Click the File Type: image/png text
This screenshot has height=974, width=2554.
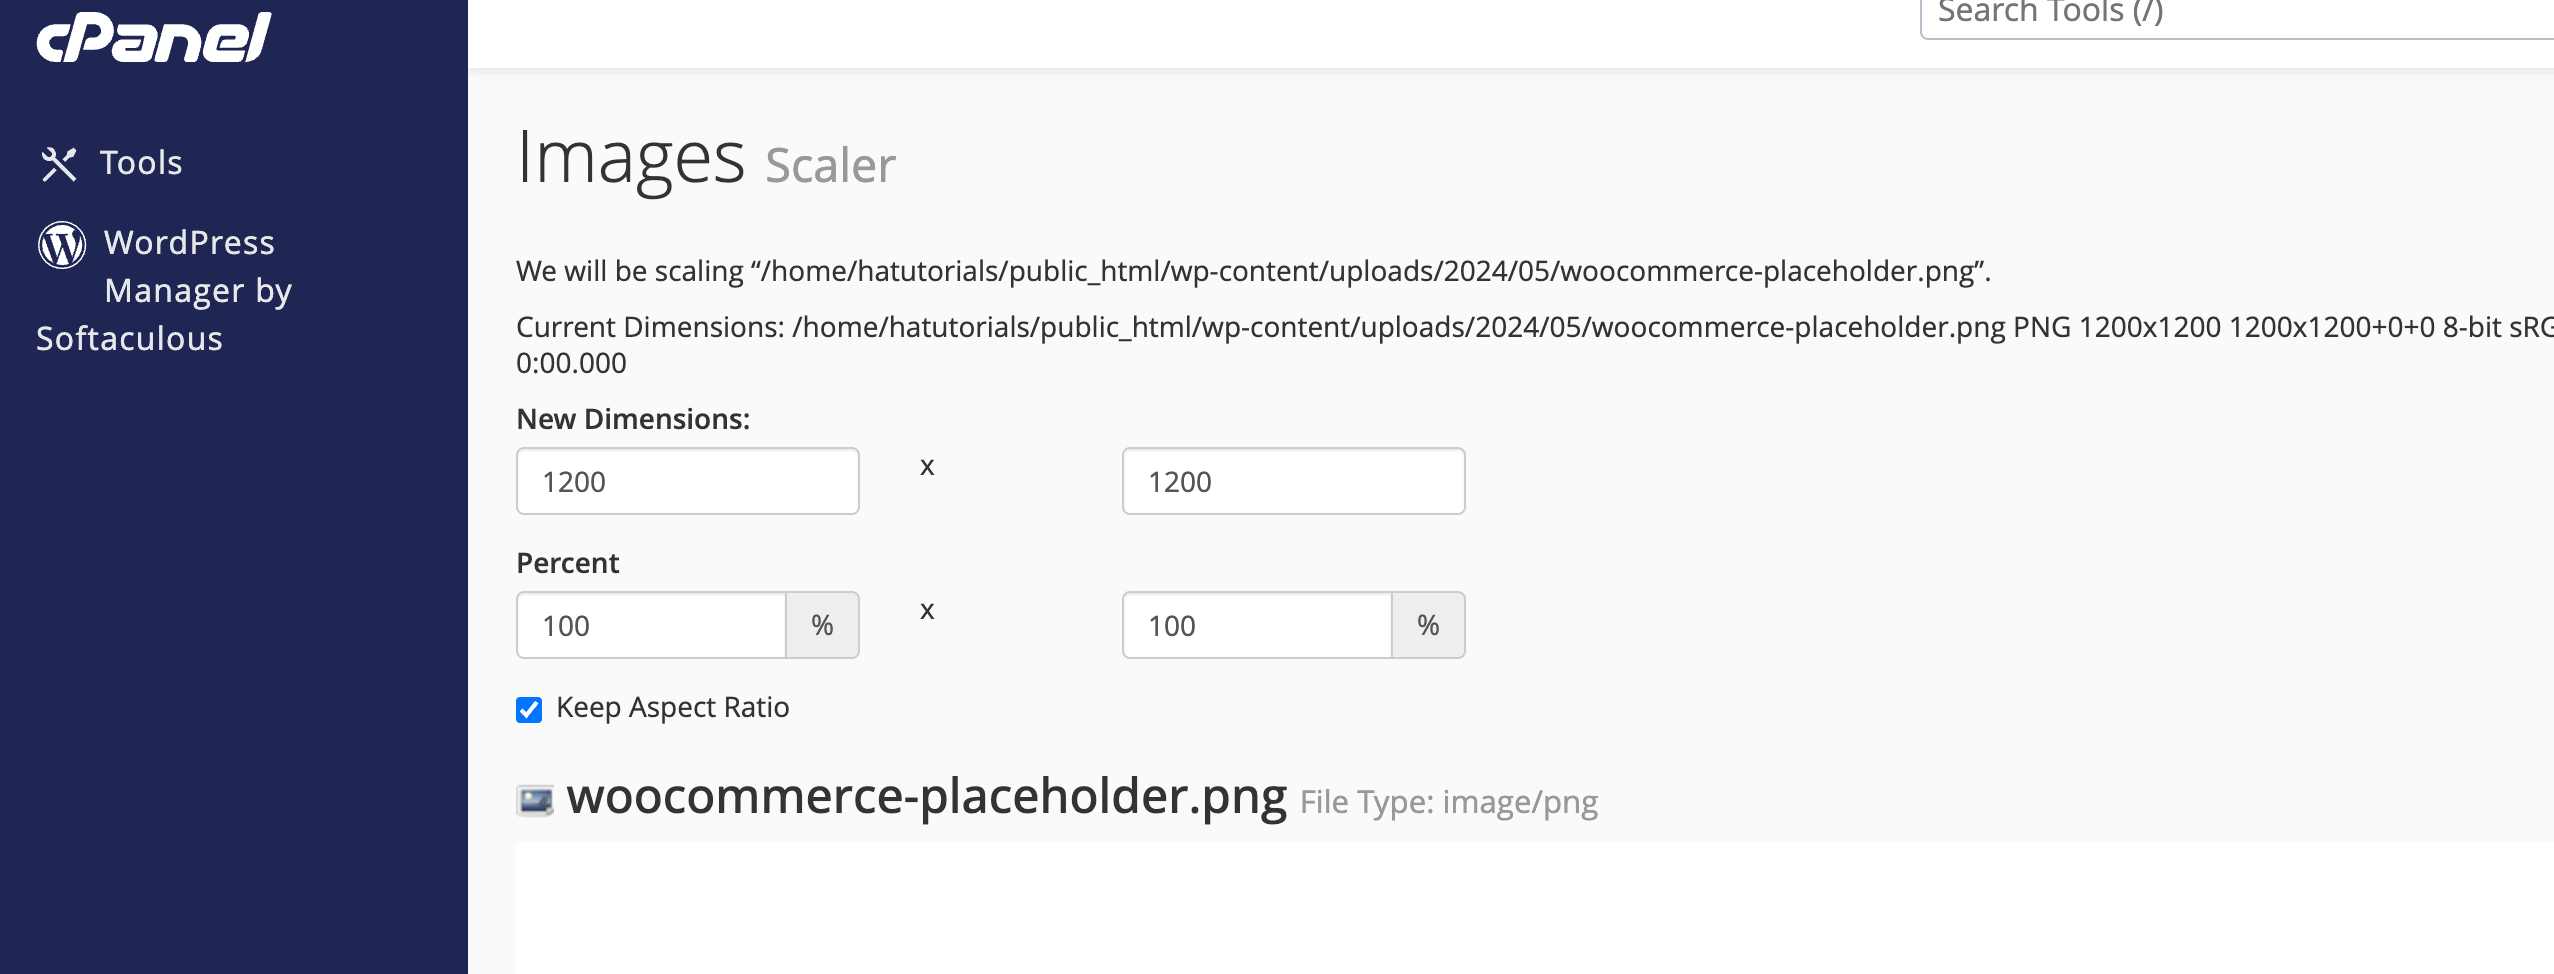pyautogui.click(x=1448, y=802)
